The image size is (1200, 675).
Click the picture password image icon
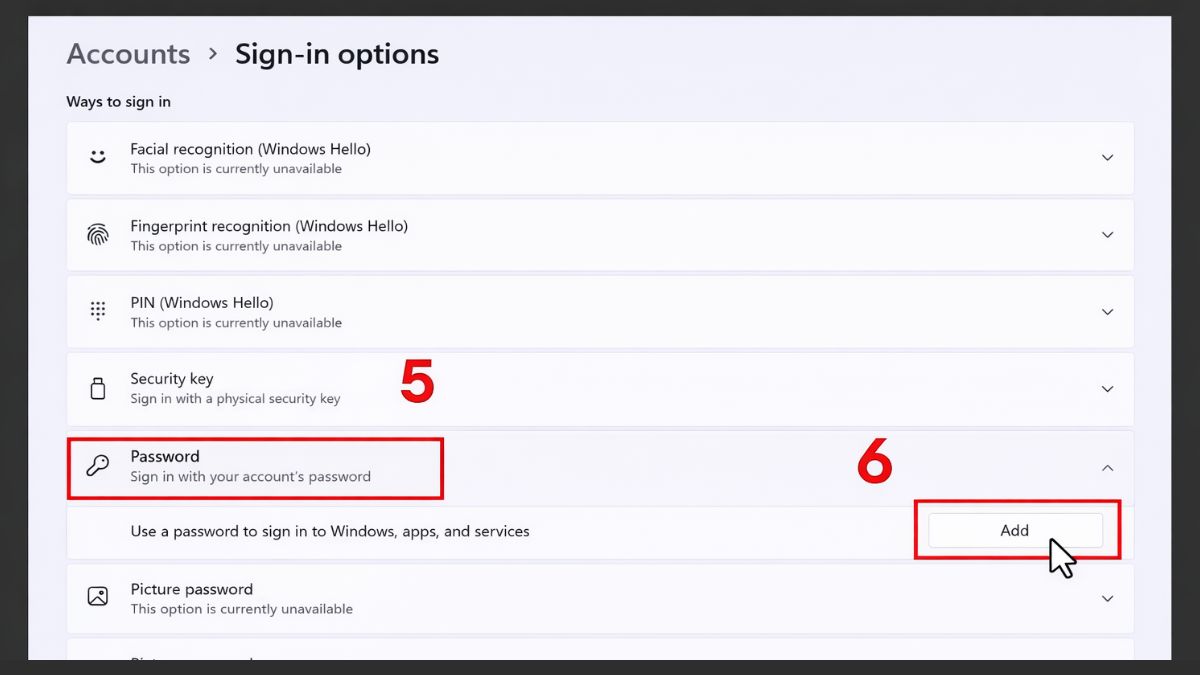[97, 595]
